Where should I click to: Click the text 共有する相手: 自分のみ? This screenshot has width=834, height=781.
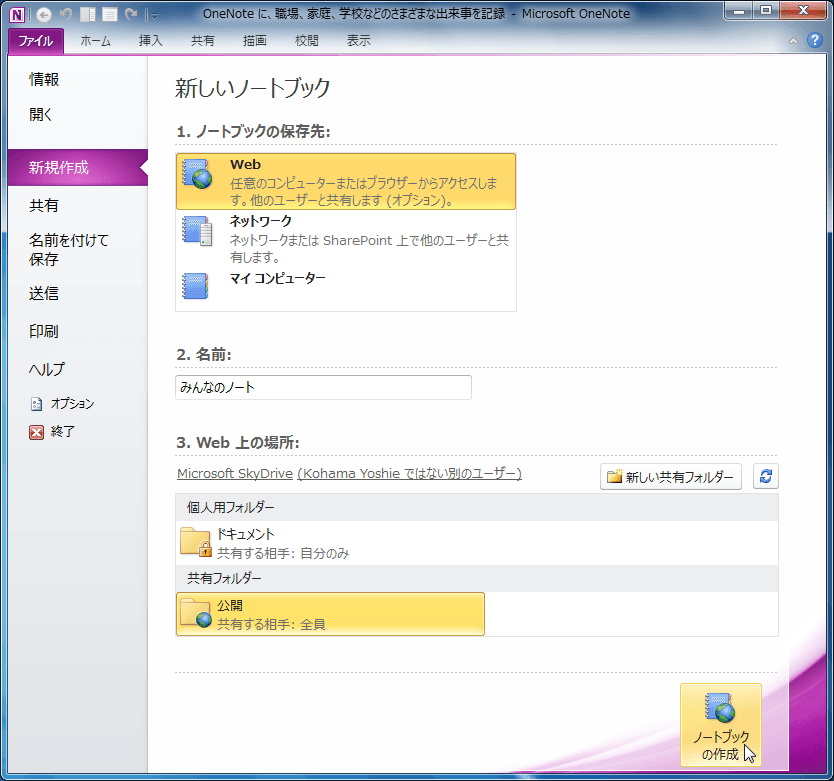[x=283, y=553]
